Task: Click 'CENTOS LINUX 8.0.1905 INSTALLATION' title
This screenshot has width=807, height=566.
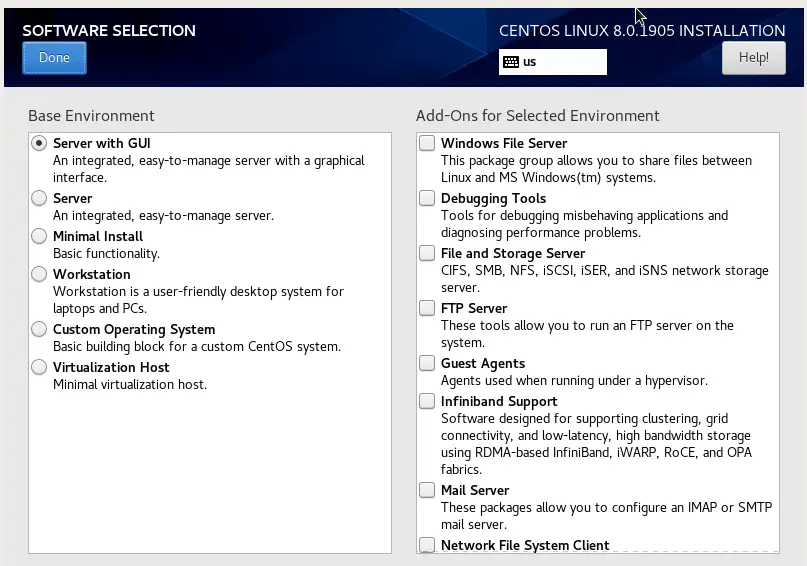Action: (642, 31)
